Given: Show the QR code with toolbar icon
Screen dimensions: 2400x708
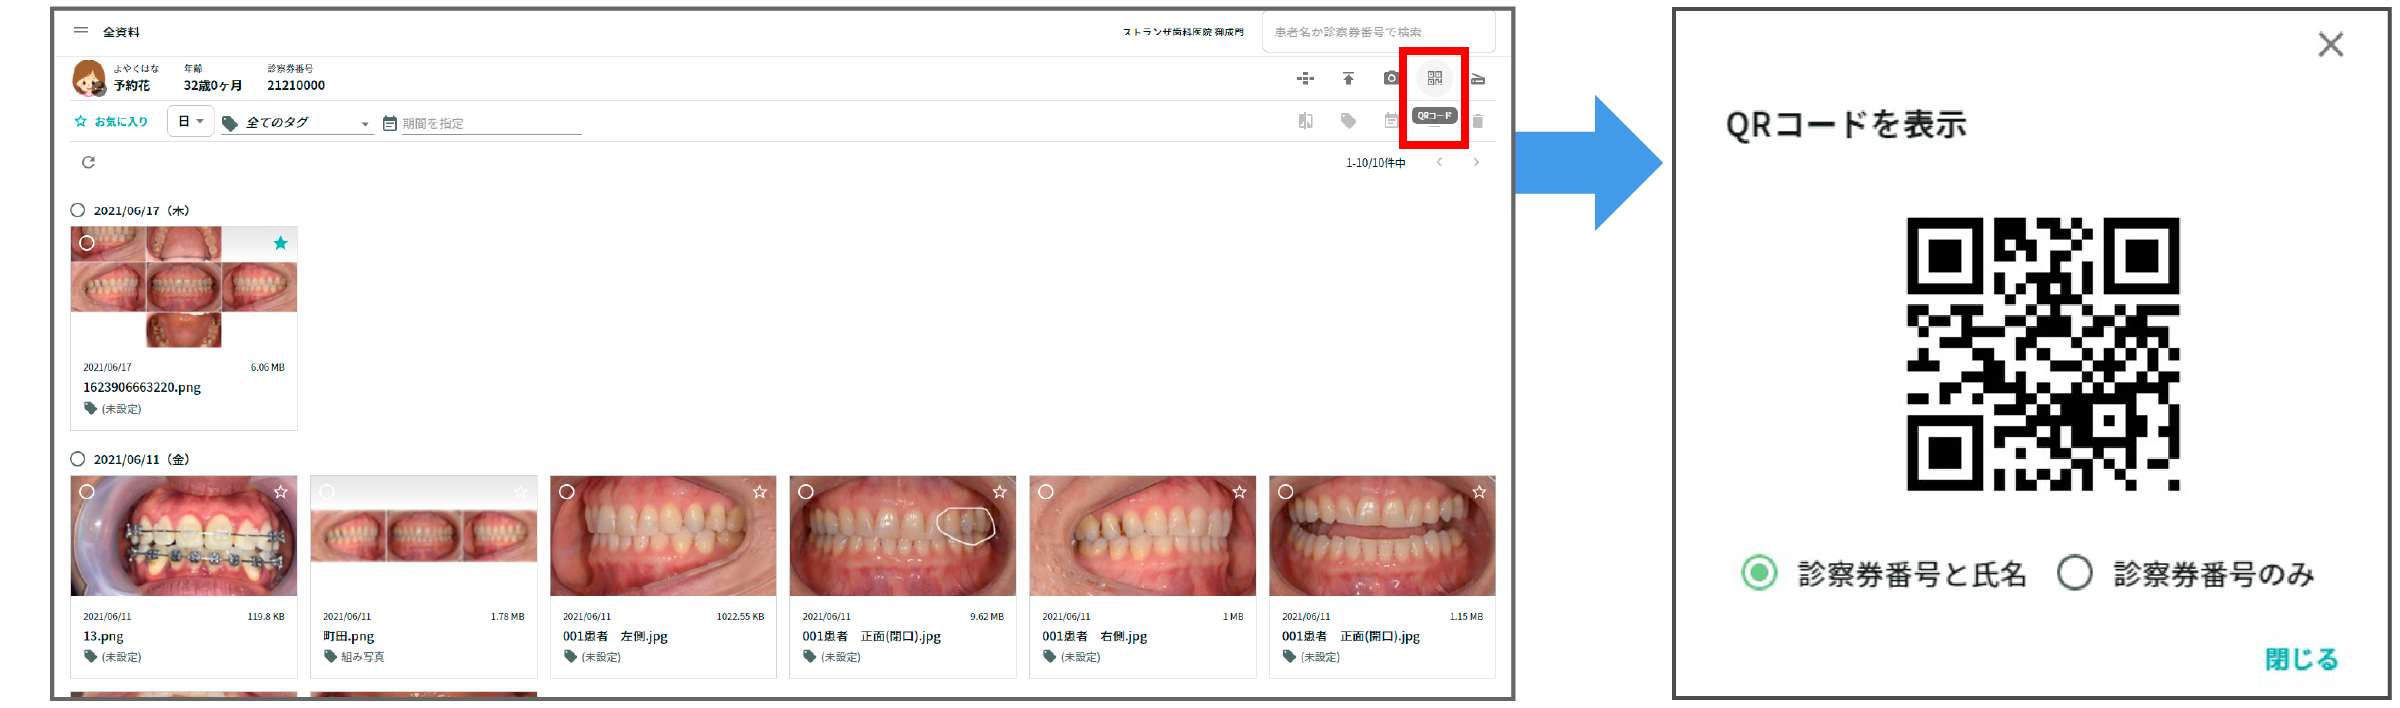Looking at the screenshot, I should coord(1435,78).
